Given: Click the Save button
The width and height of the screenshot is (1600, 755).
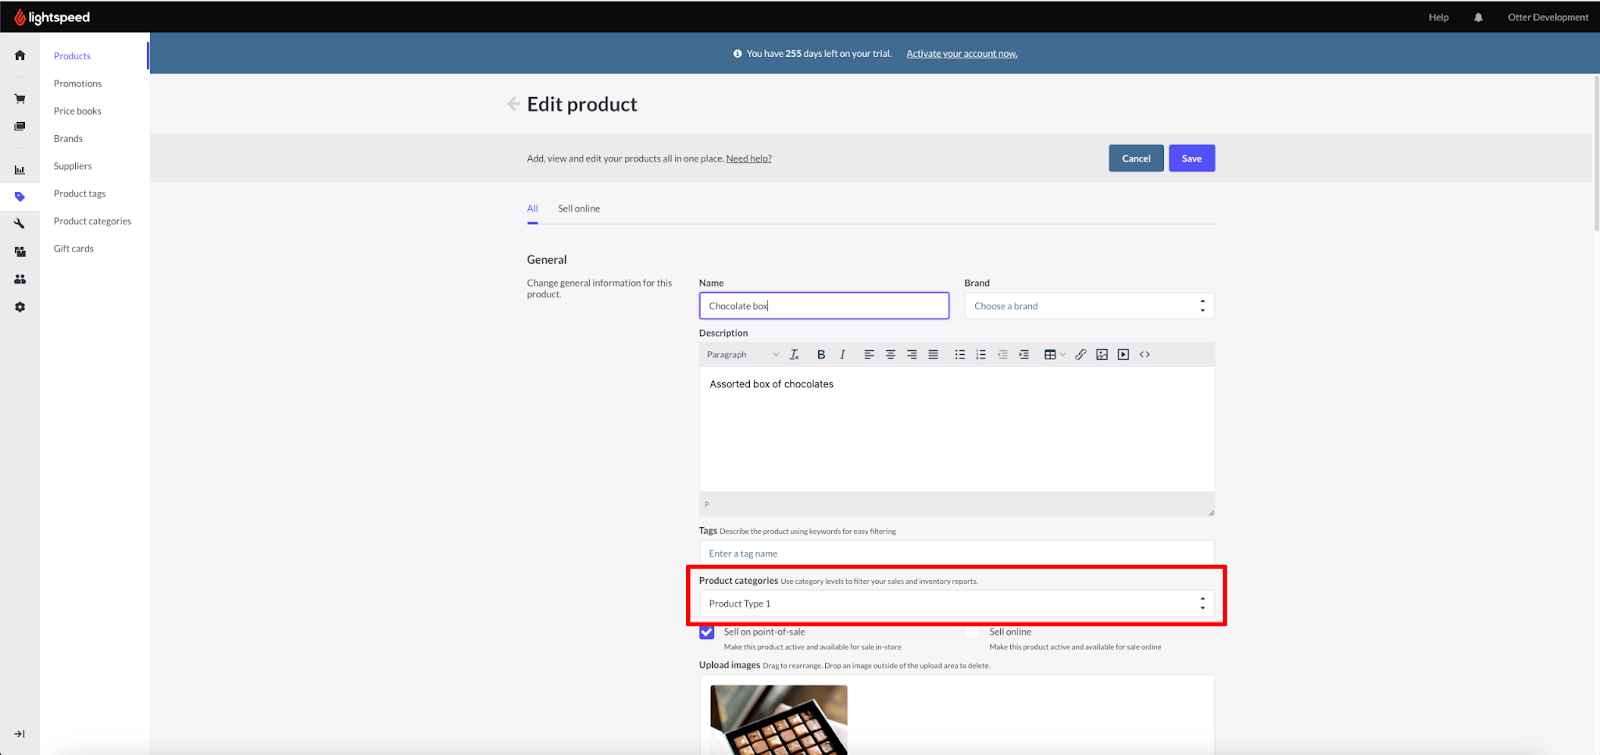Looking at the screenshot, I should (1192, 158).
